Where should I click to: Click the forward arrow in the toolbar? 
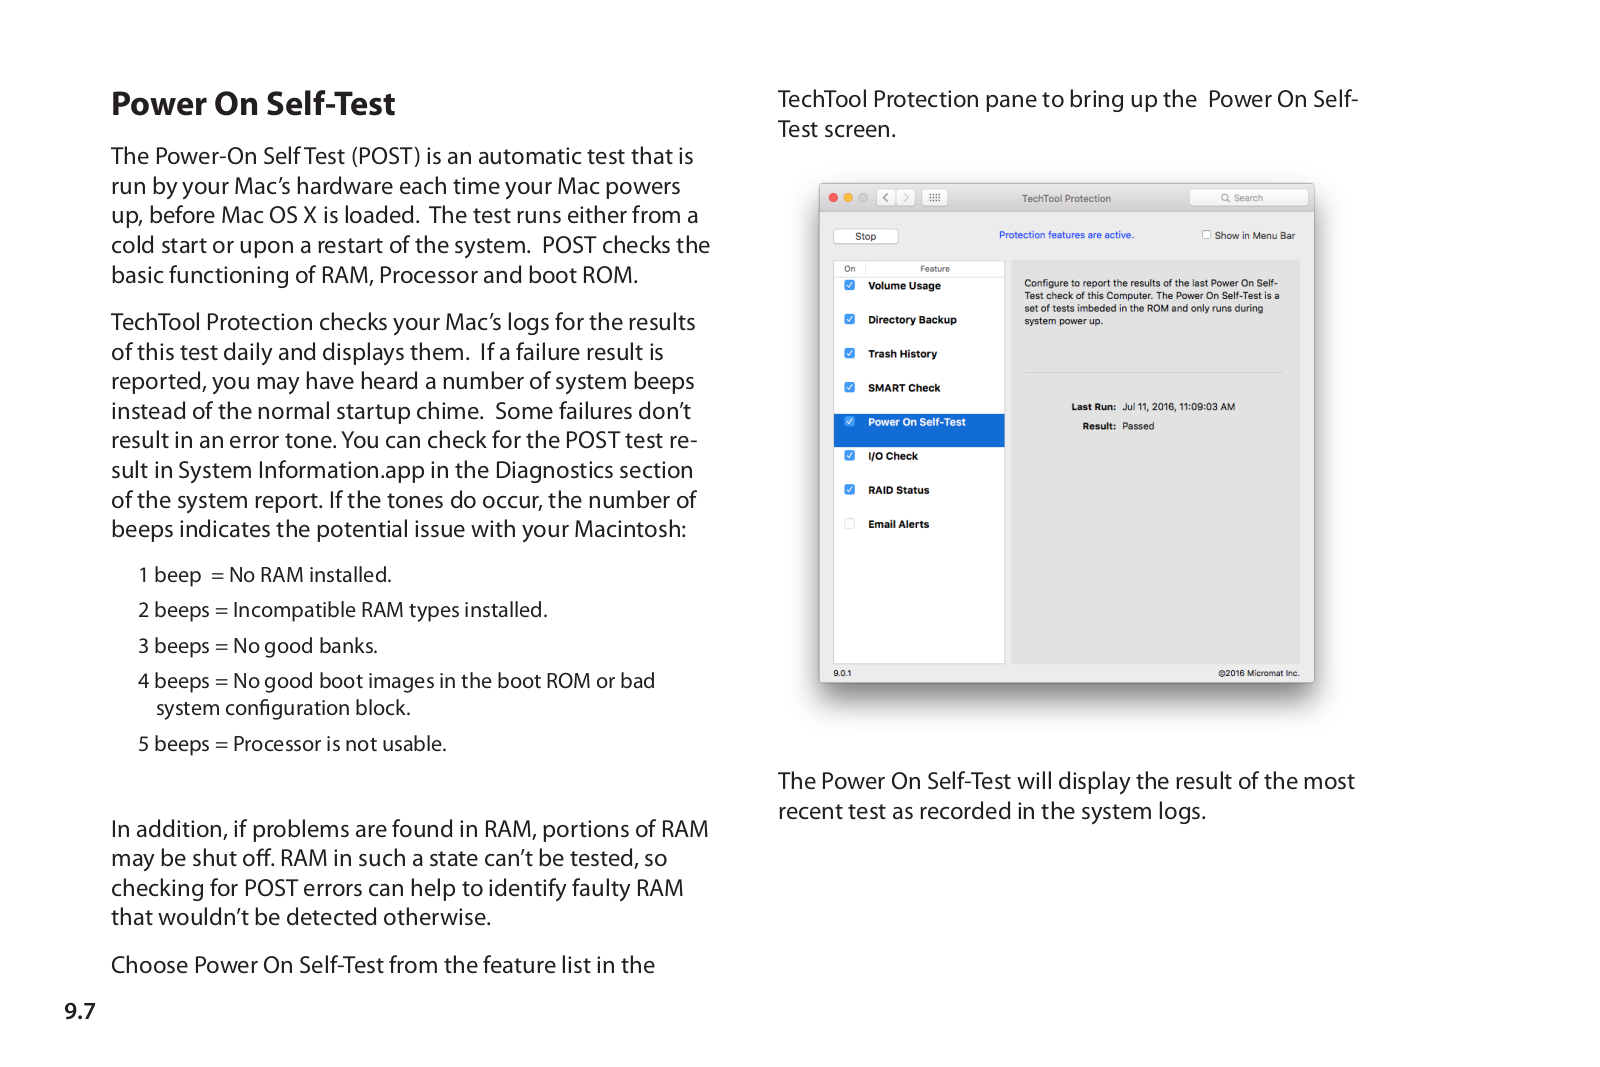tap(905, 198)
